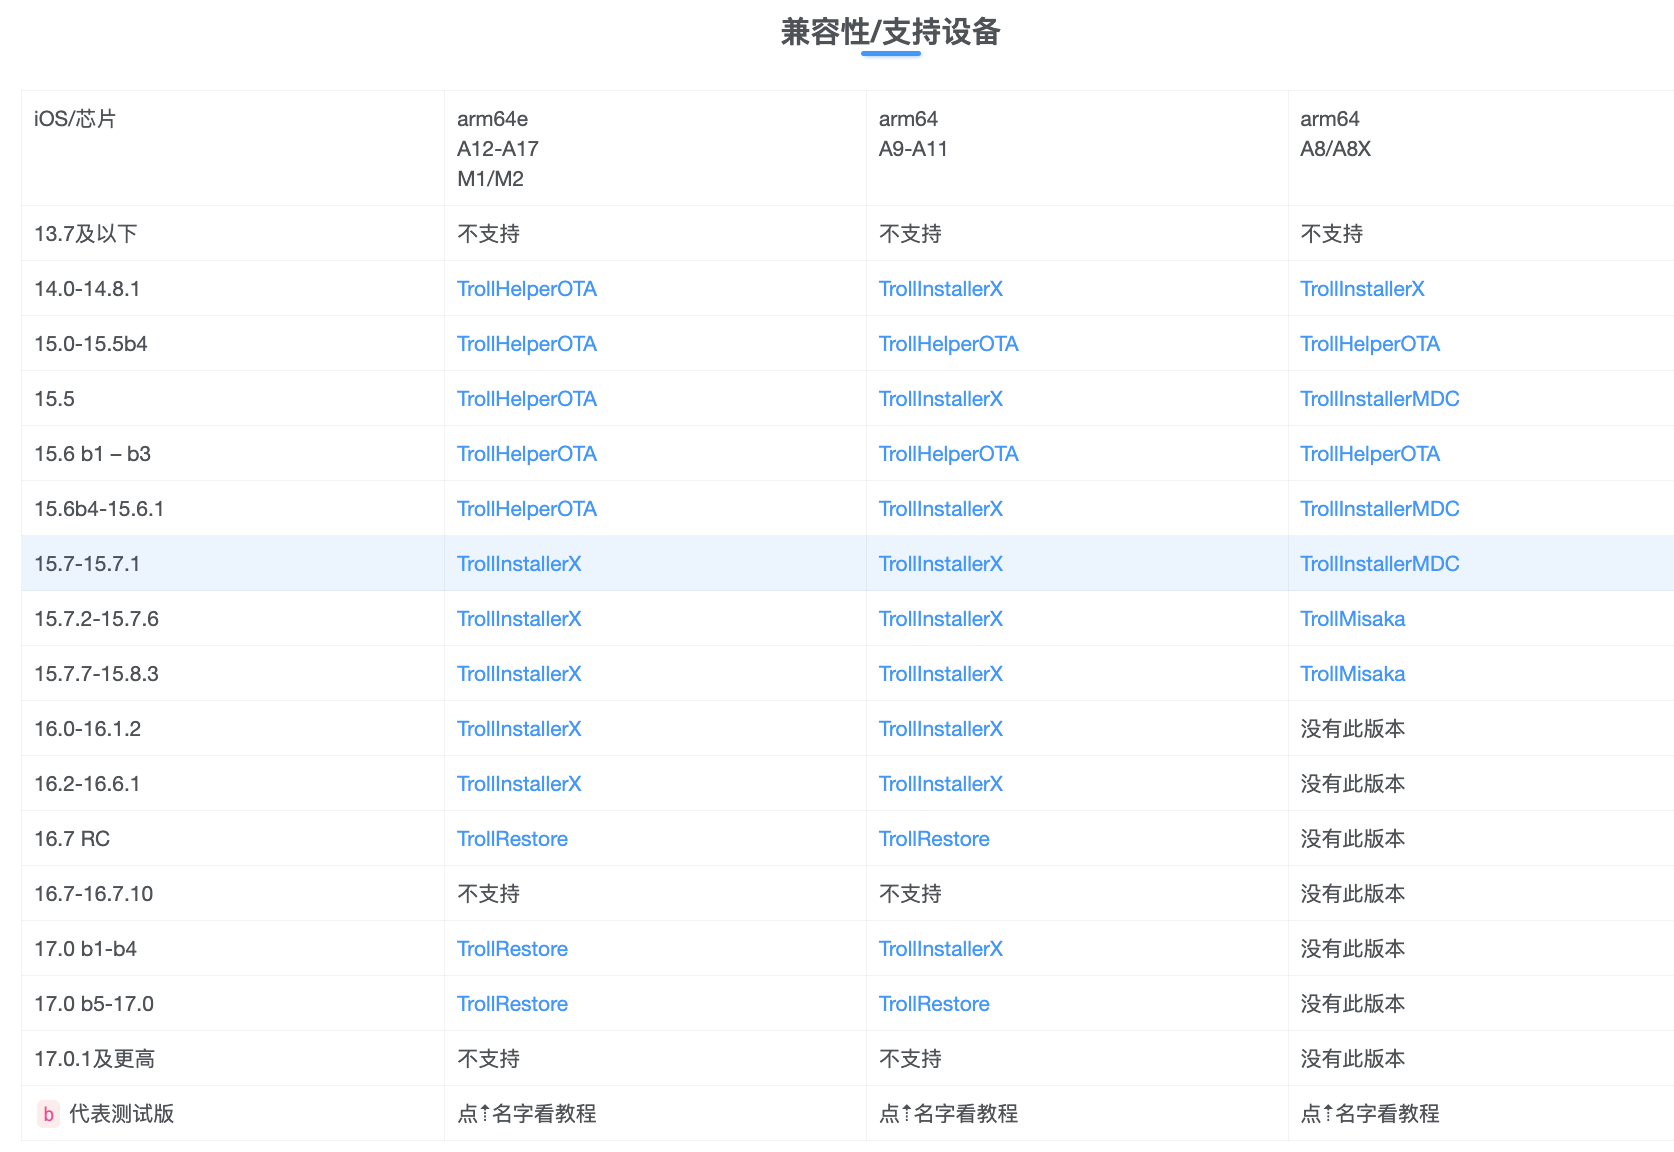
Task: Open TrollHelperOTA link in 15.5 row arm64e
Action: [527, 399]
